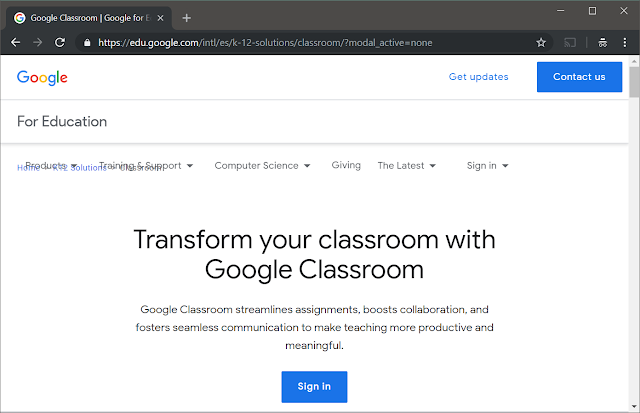640x413 pixels.
Task: Go back with the browser back arrow
Action: [x=16, y=42]
